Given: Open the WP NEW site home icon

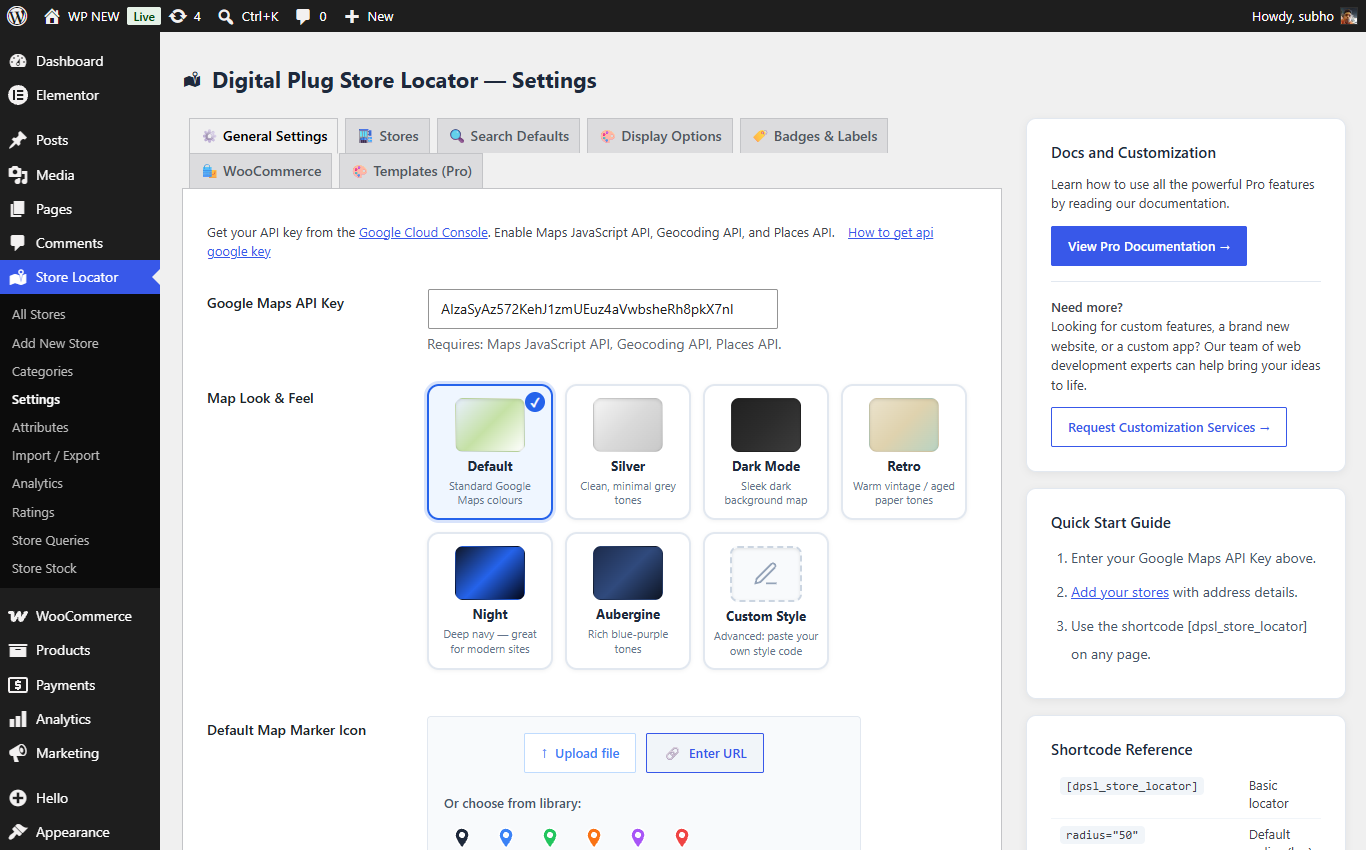Looking at the screenshot, I should pos(52,16).
